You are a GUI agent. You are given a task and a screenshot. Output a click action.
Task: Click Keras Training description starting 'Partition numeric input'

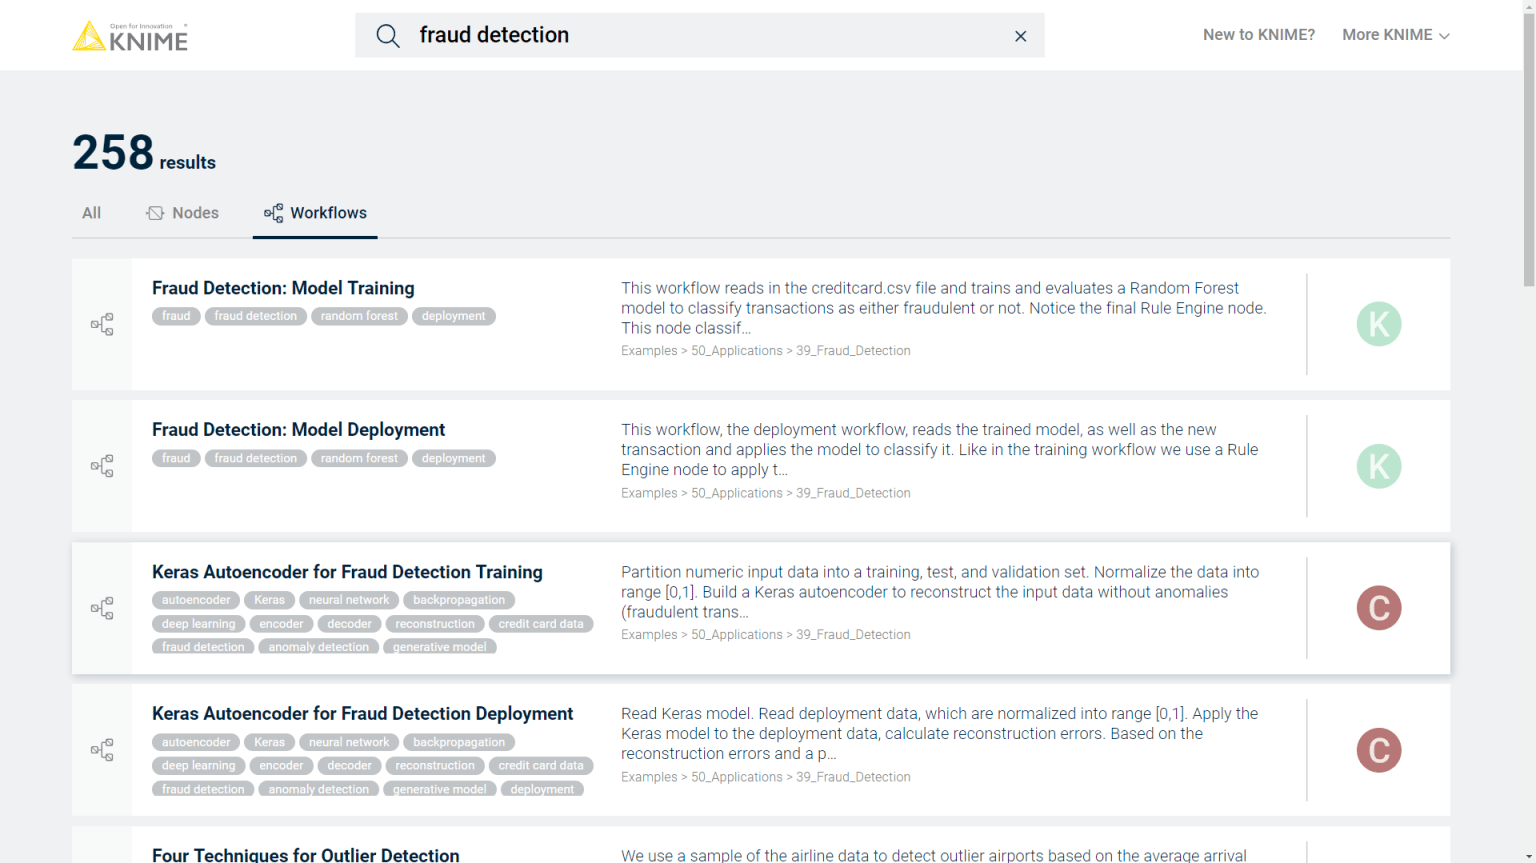tap(940, 592)
